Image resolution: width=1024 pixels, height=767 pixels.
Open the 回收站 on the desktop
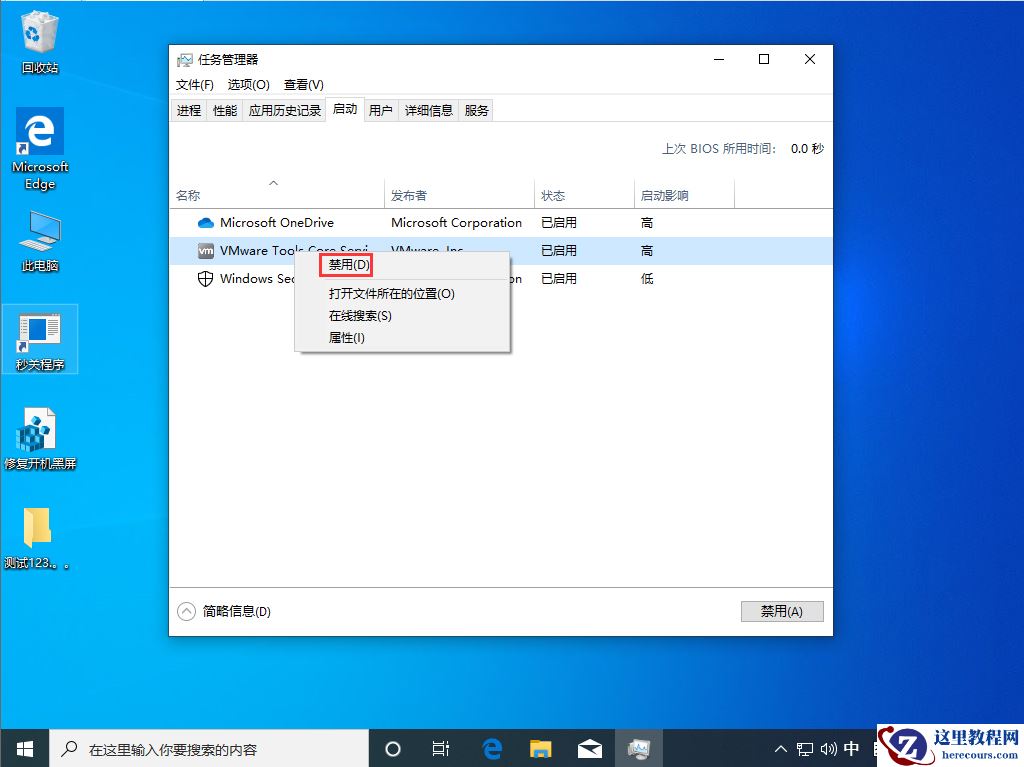coord(39,30)
